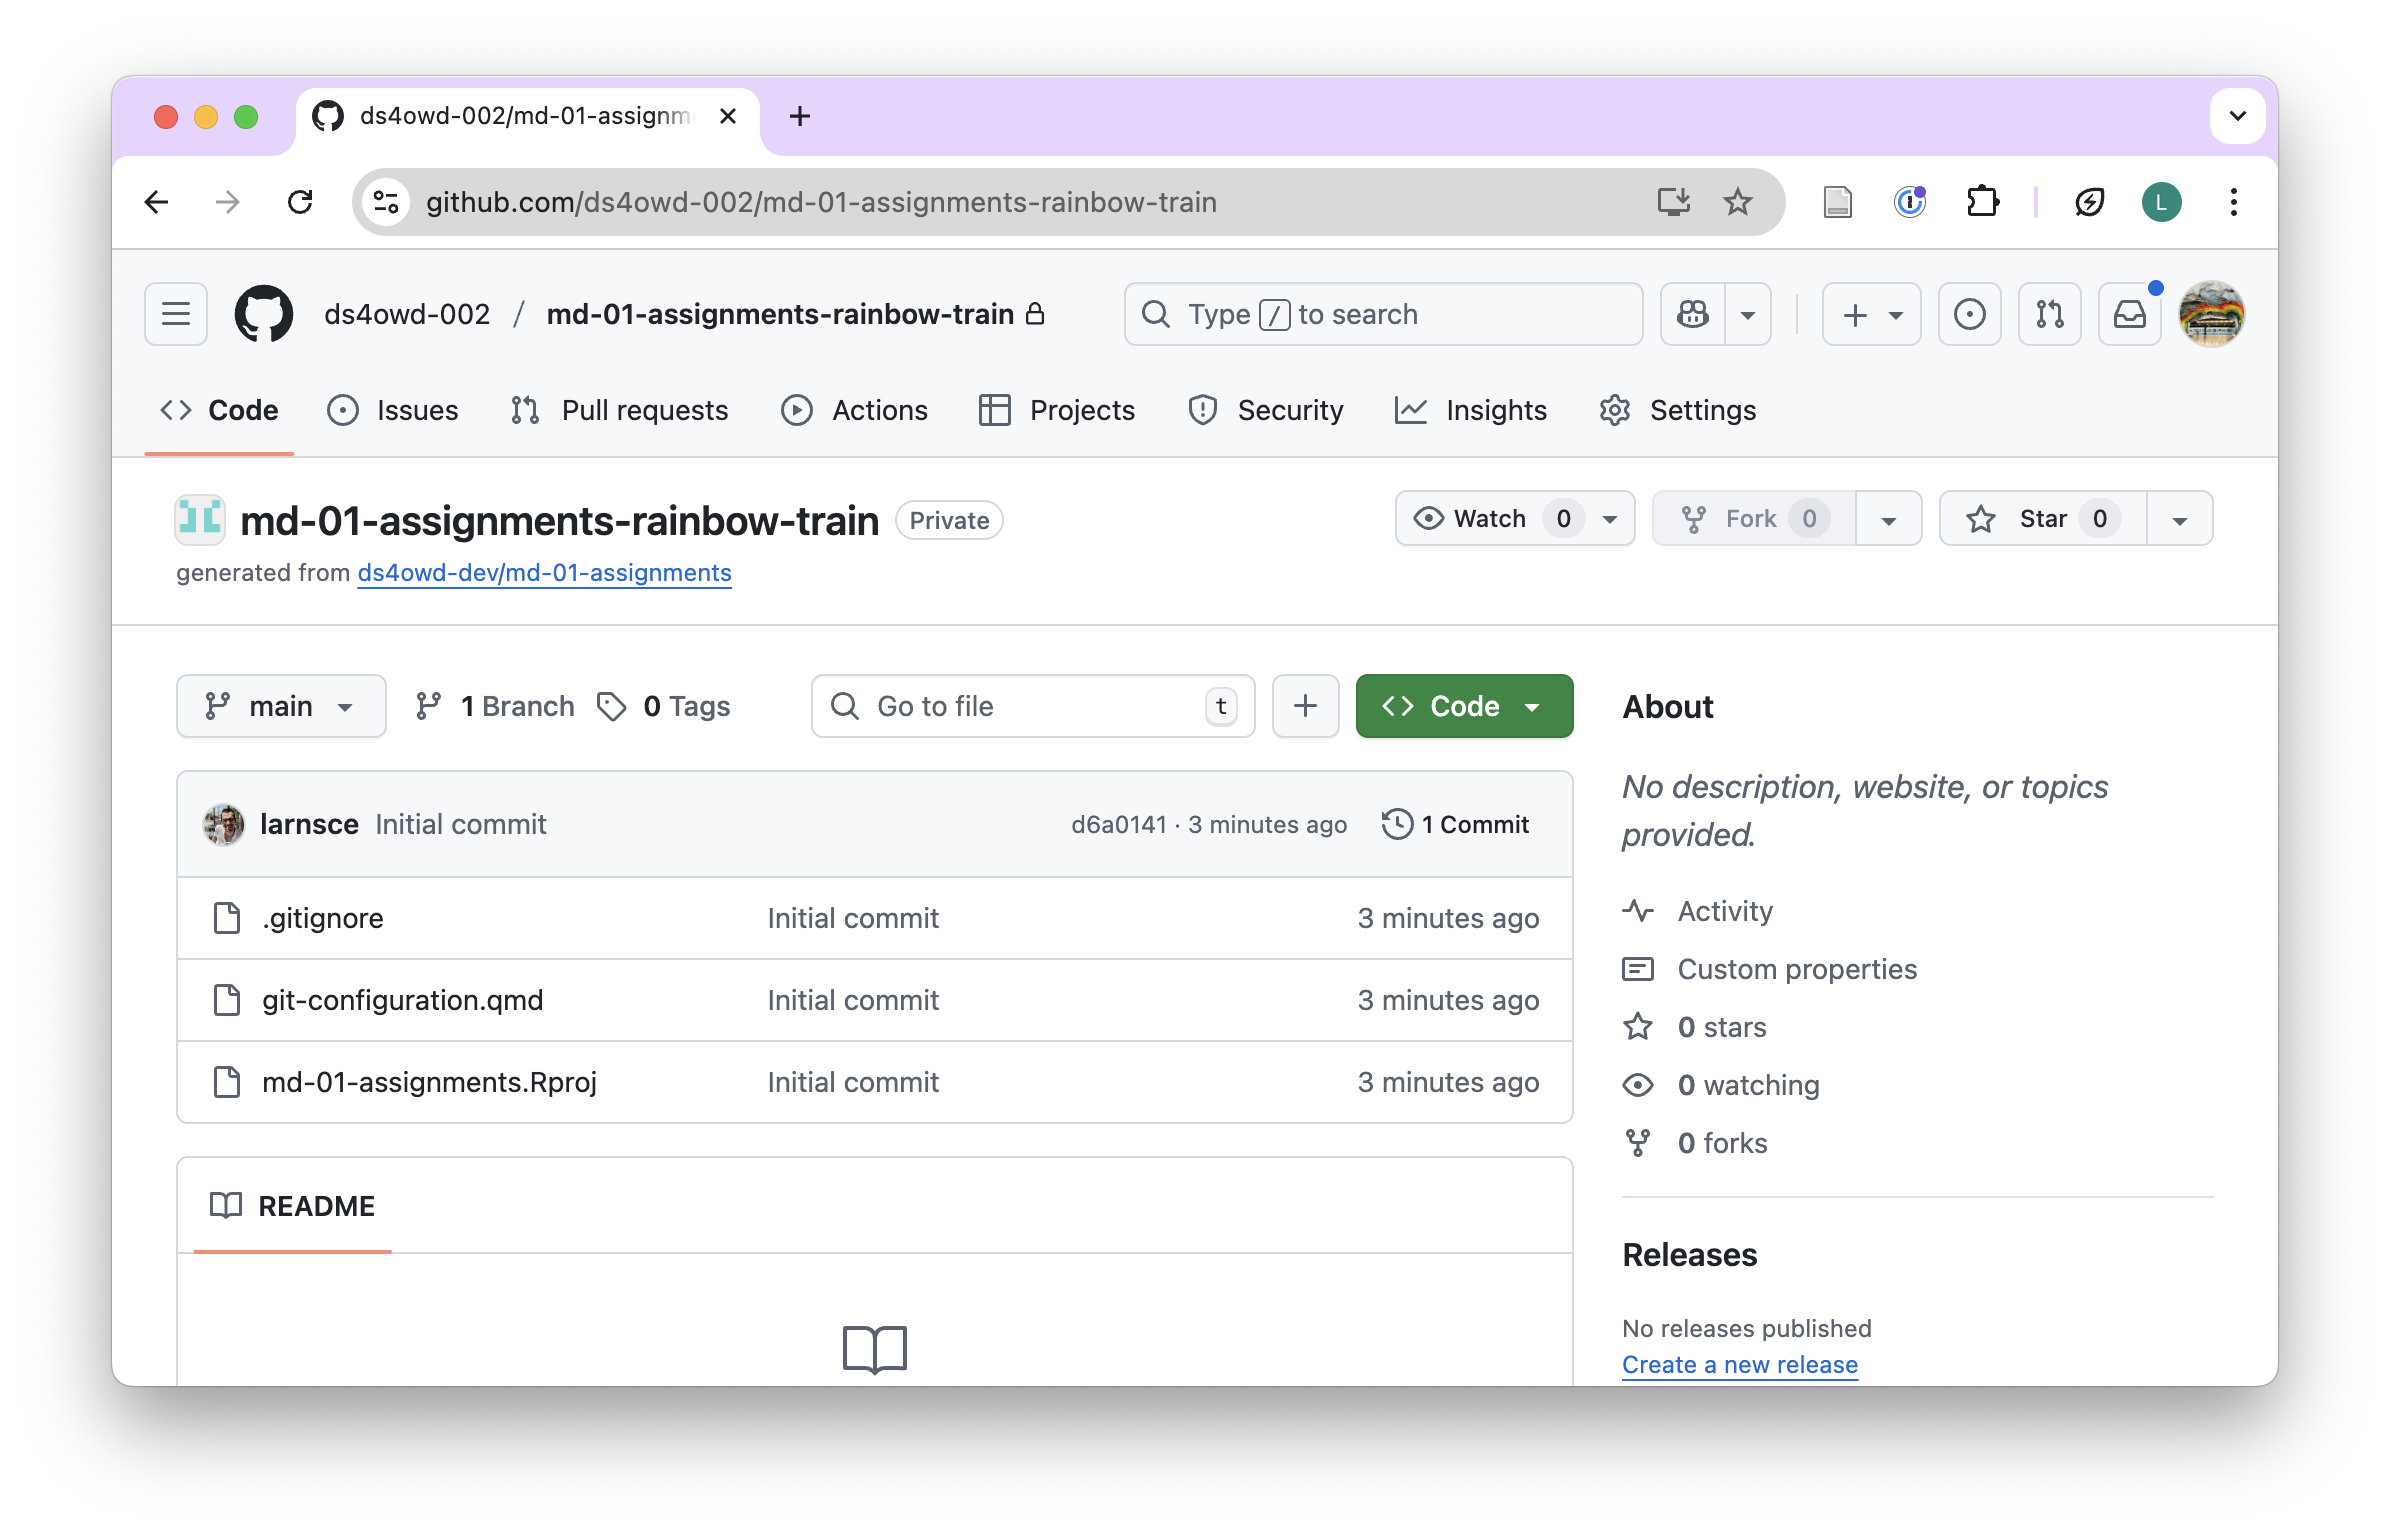Screen dimensions: 2390x1534
Task: Open the issues shortcut in header
Action: point(1969,314)
